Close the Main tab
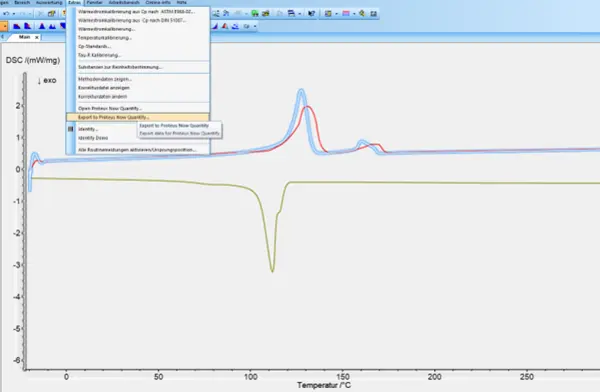Image resolution: width=600 pixels, height=392 pixels. coord(37,38)
